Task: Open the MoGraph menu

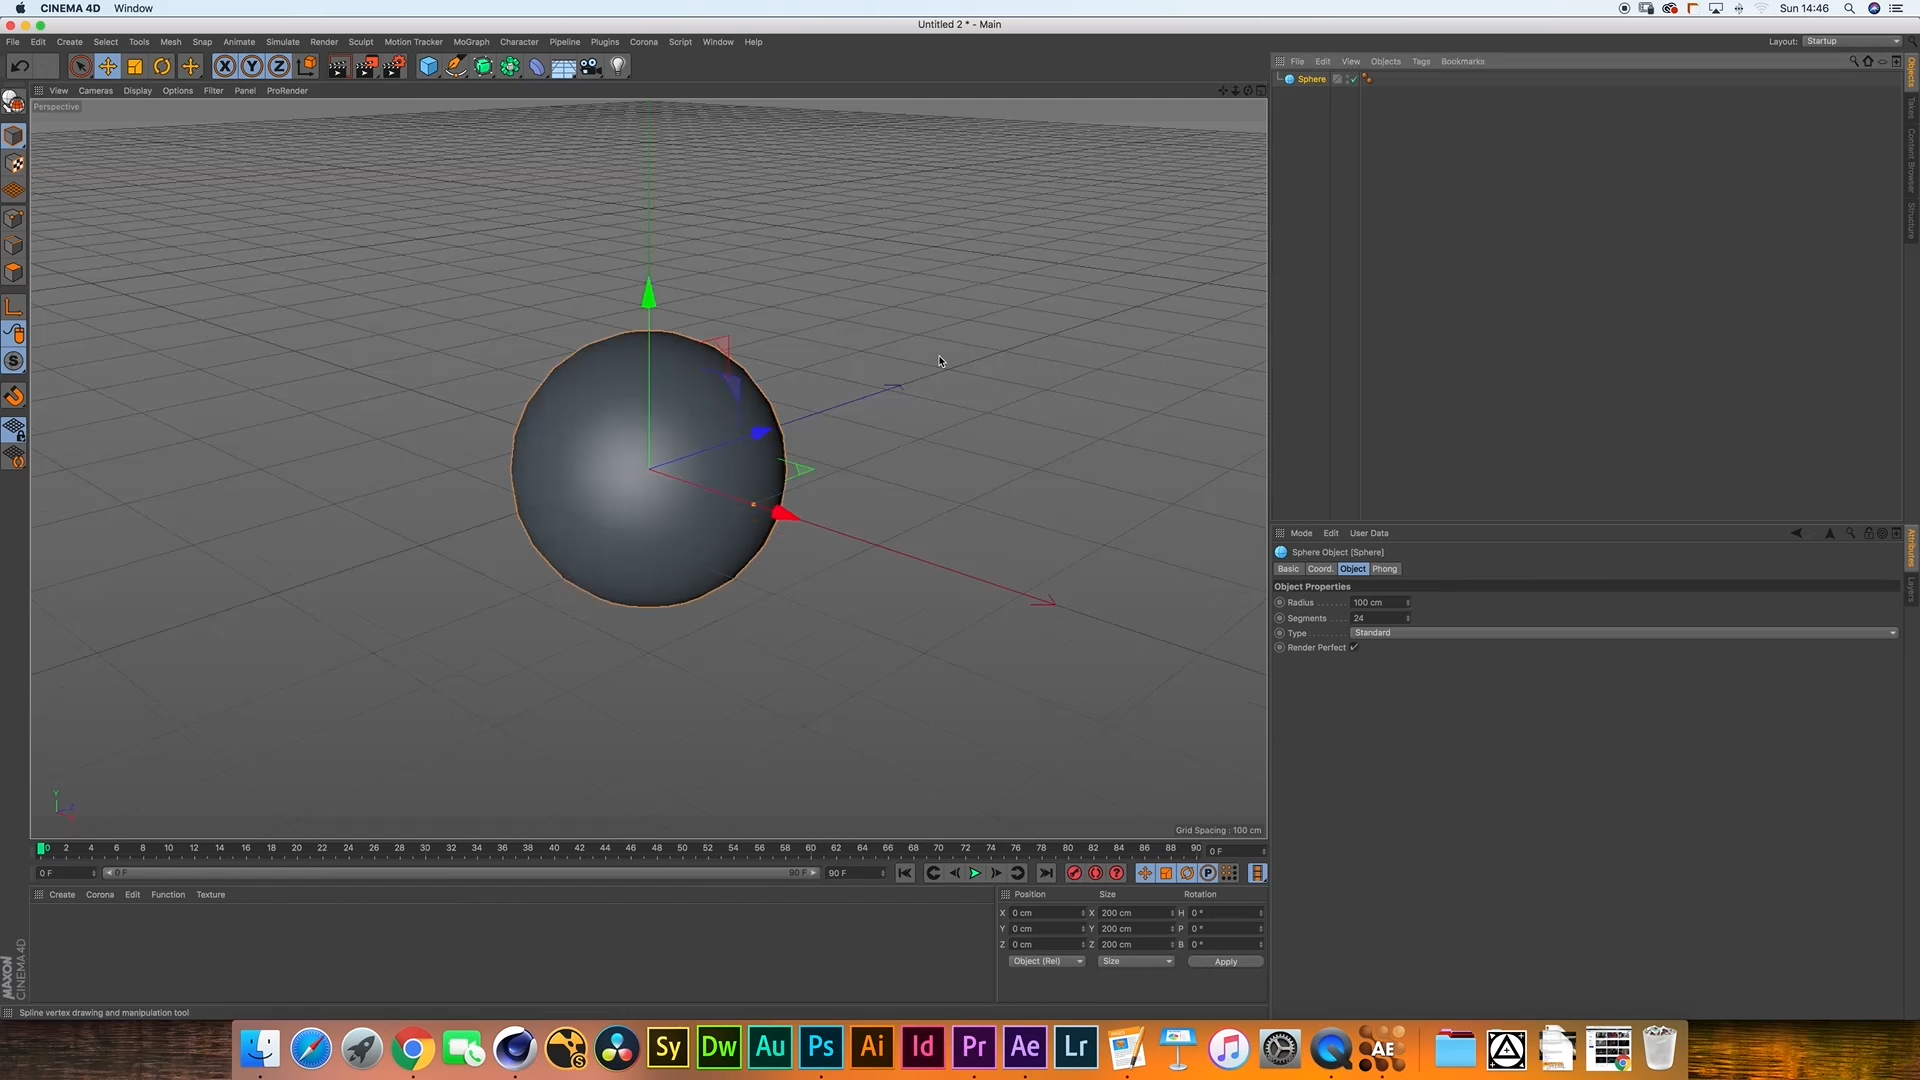Action: (x=471, y=42)
